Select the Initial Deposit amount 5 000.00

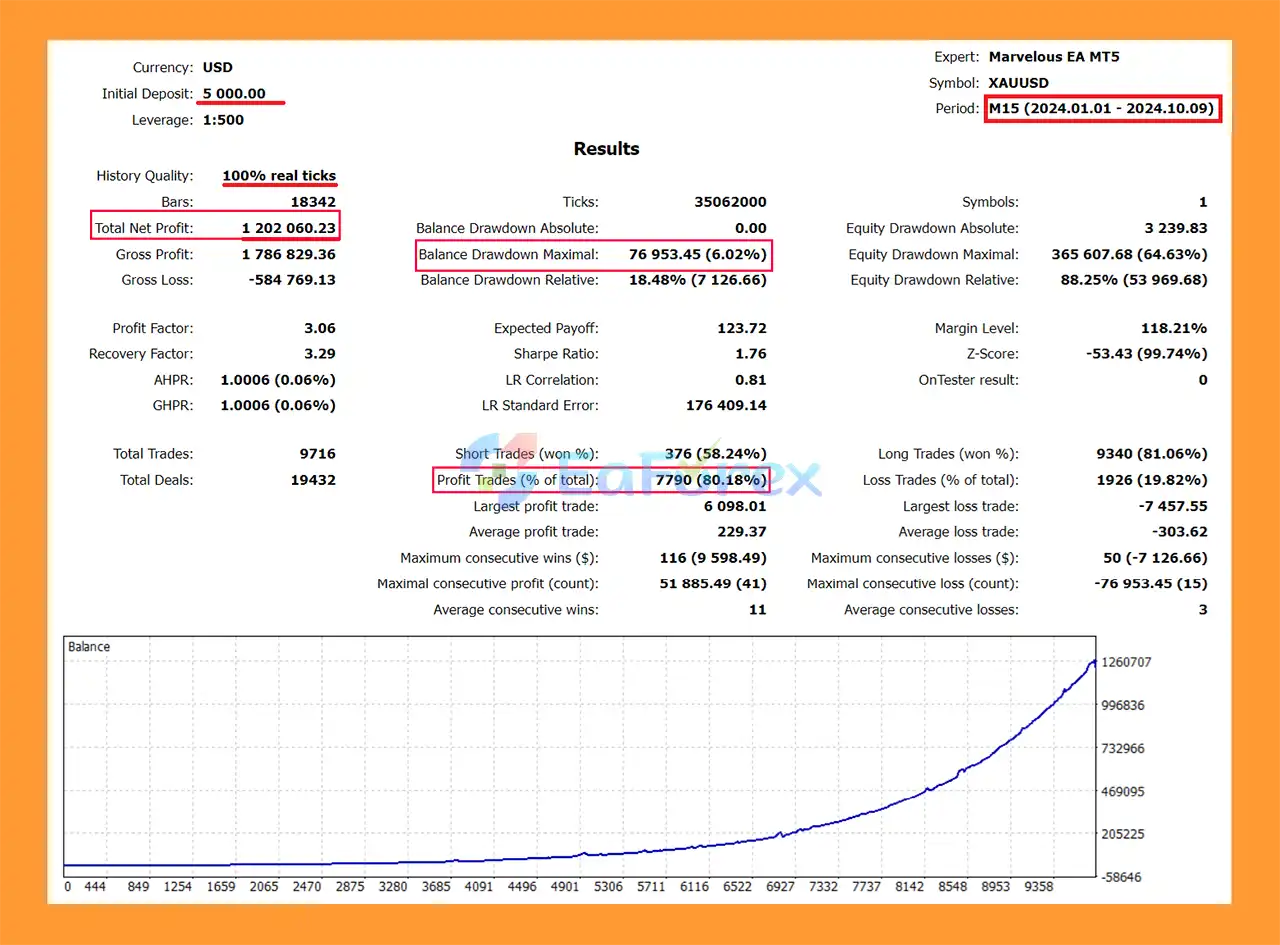coord(234,94)
